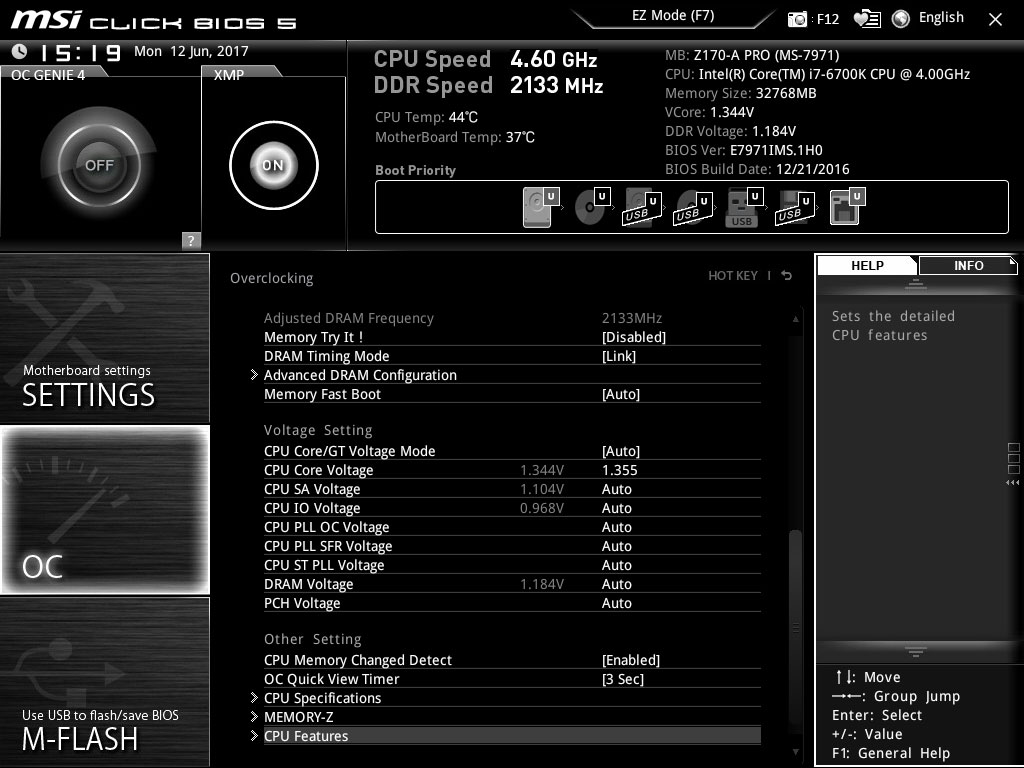Click the Boot Priority label
This screenshot has height=768, width=1024.
point(415,170)
